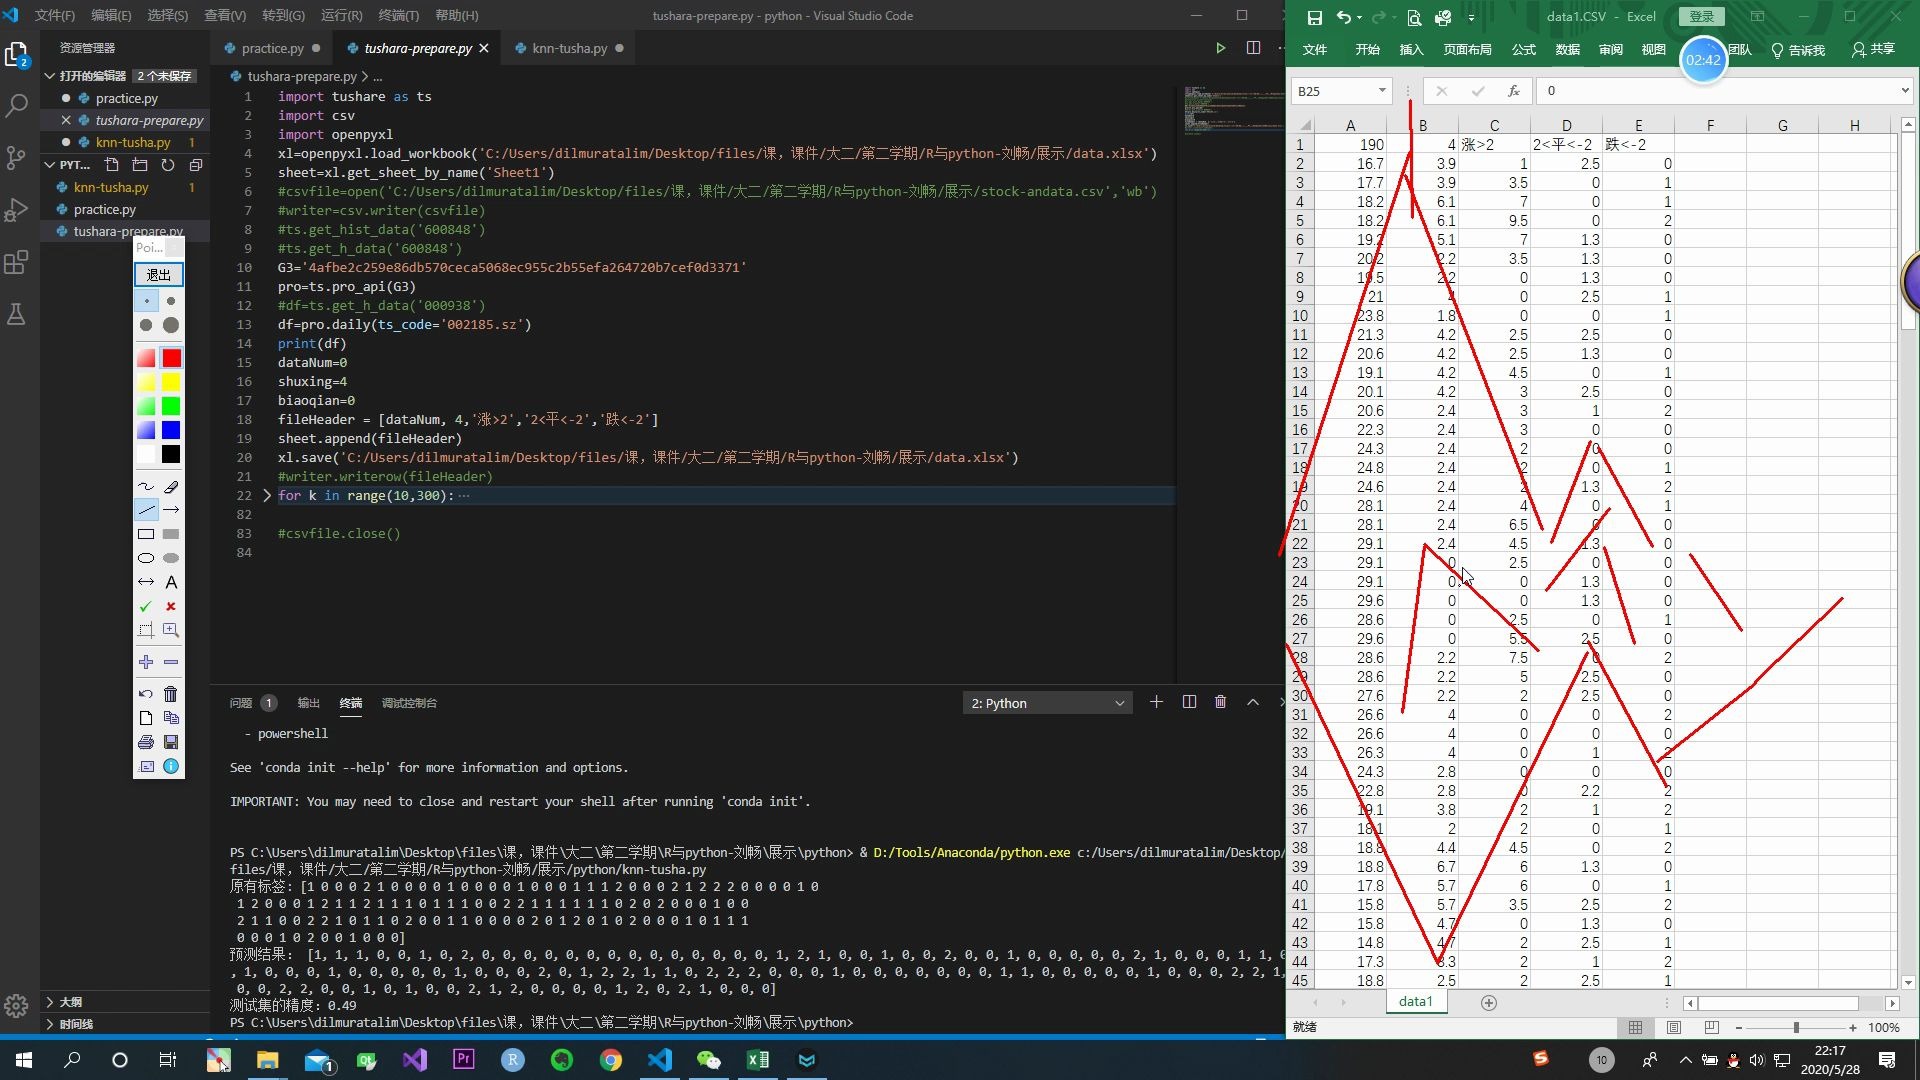Pick the solid blue color swatch
Screen dimensions: 1920x1080
point(171,430)
